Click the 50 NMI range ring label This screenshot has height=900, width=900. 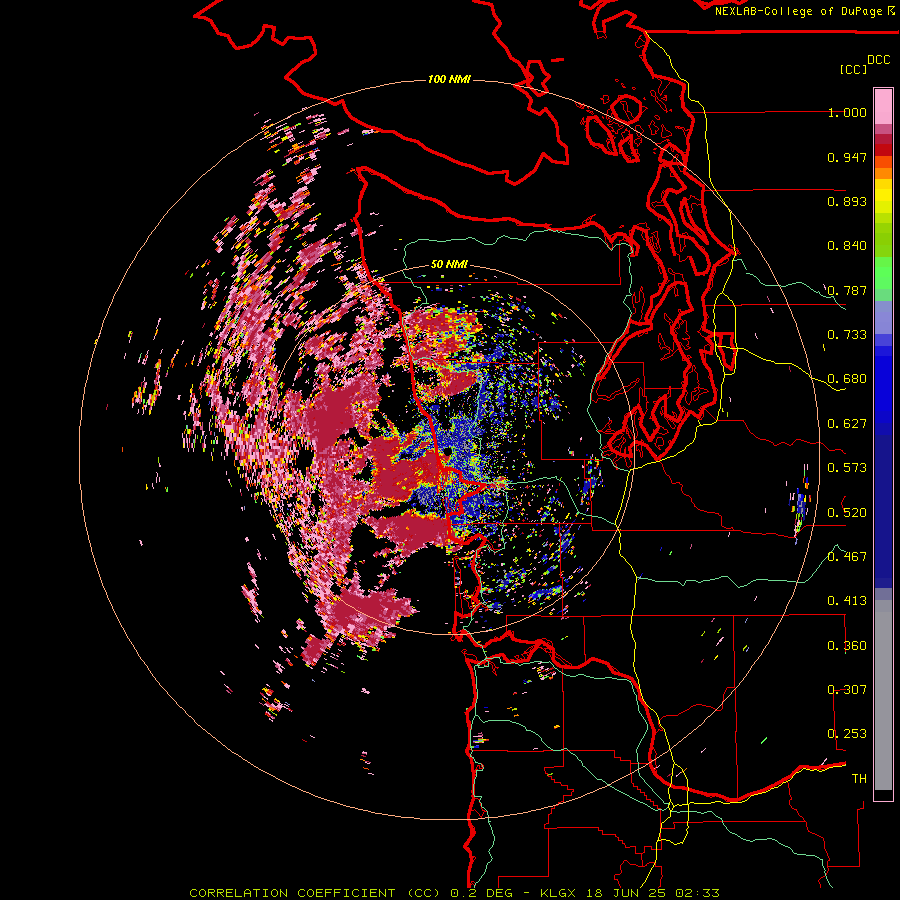[x=449, y=264]
